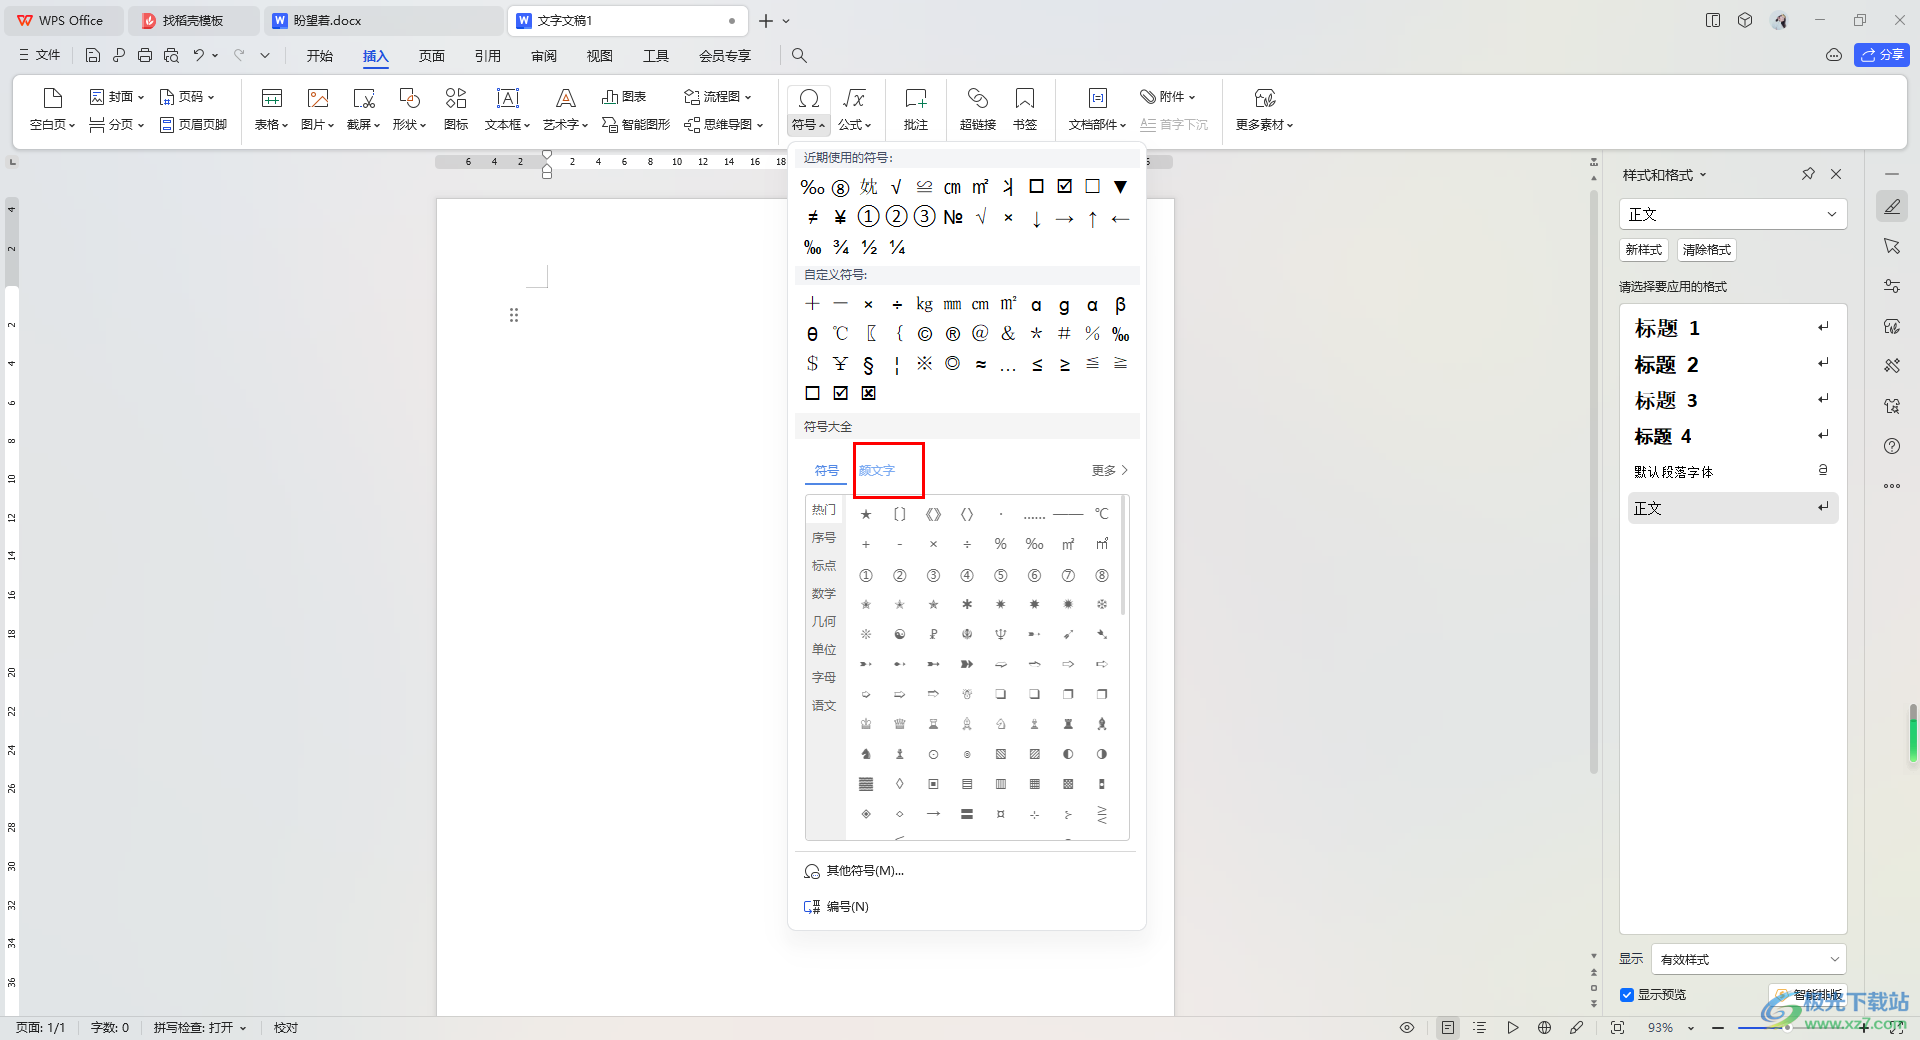Screen dimensions: 1920x1040
Task: Open 更多素材 more materials
Action: pos(1264,110)
